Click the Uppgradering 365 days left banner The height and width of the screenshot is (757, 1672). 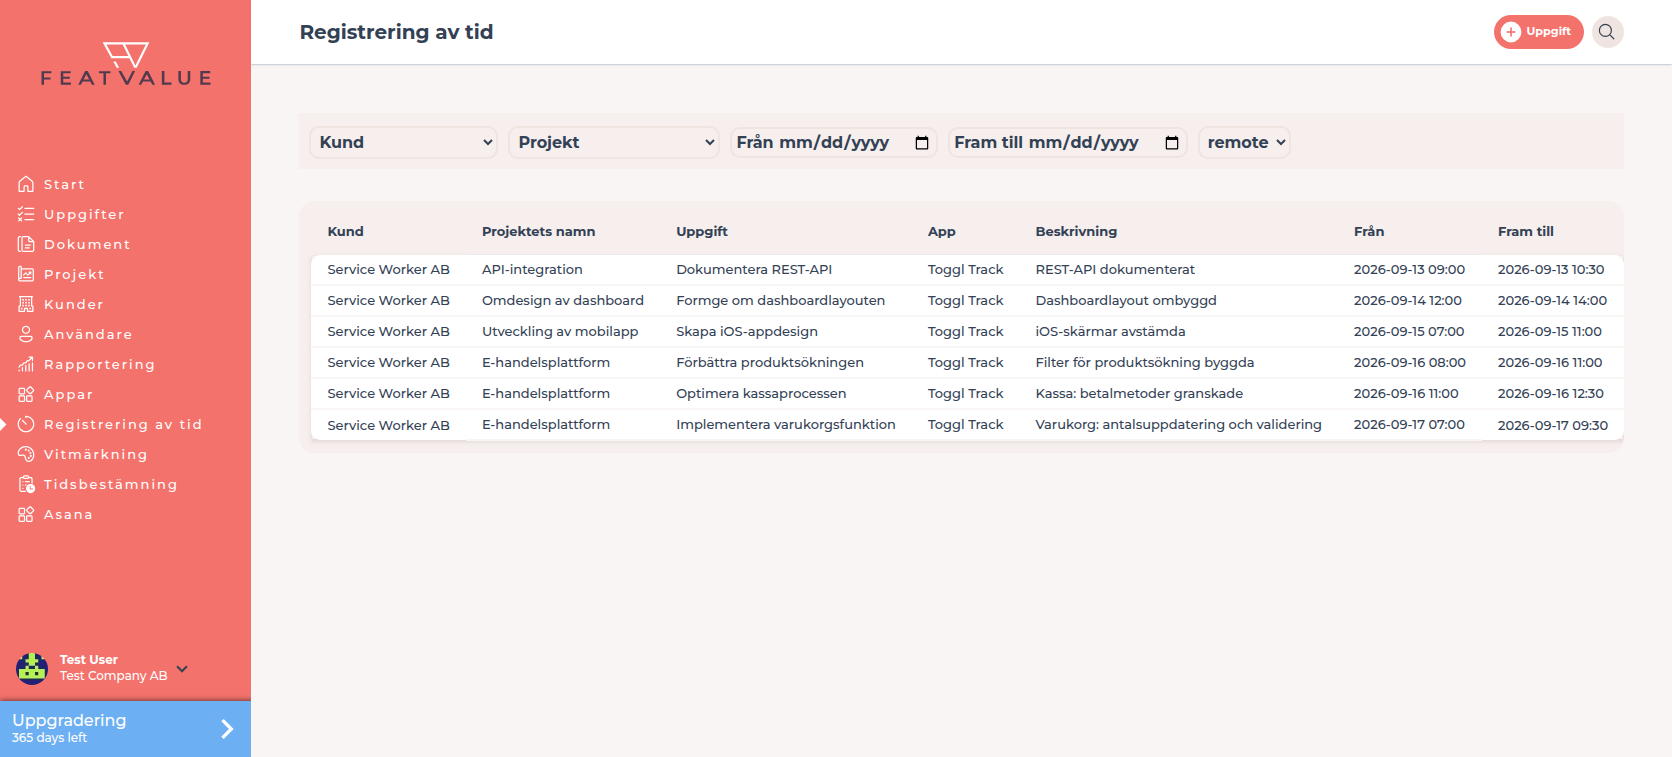pos(125,728)
